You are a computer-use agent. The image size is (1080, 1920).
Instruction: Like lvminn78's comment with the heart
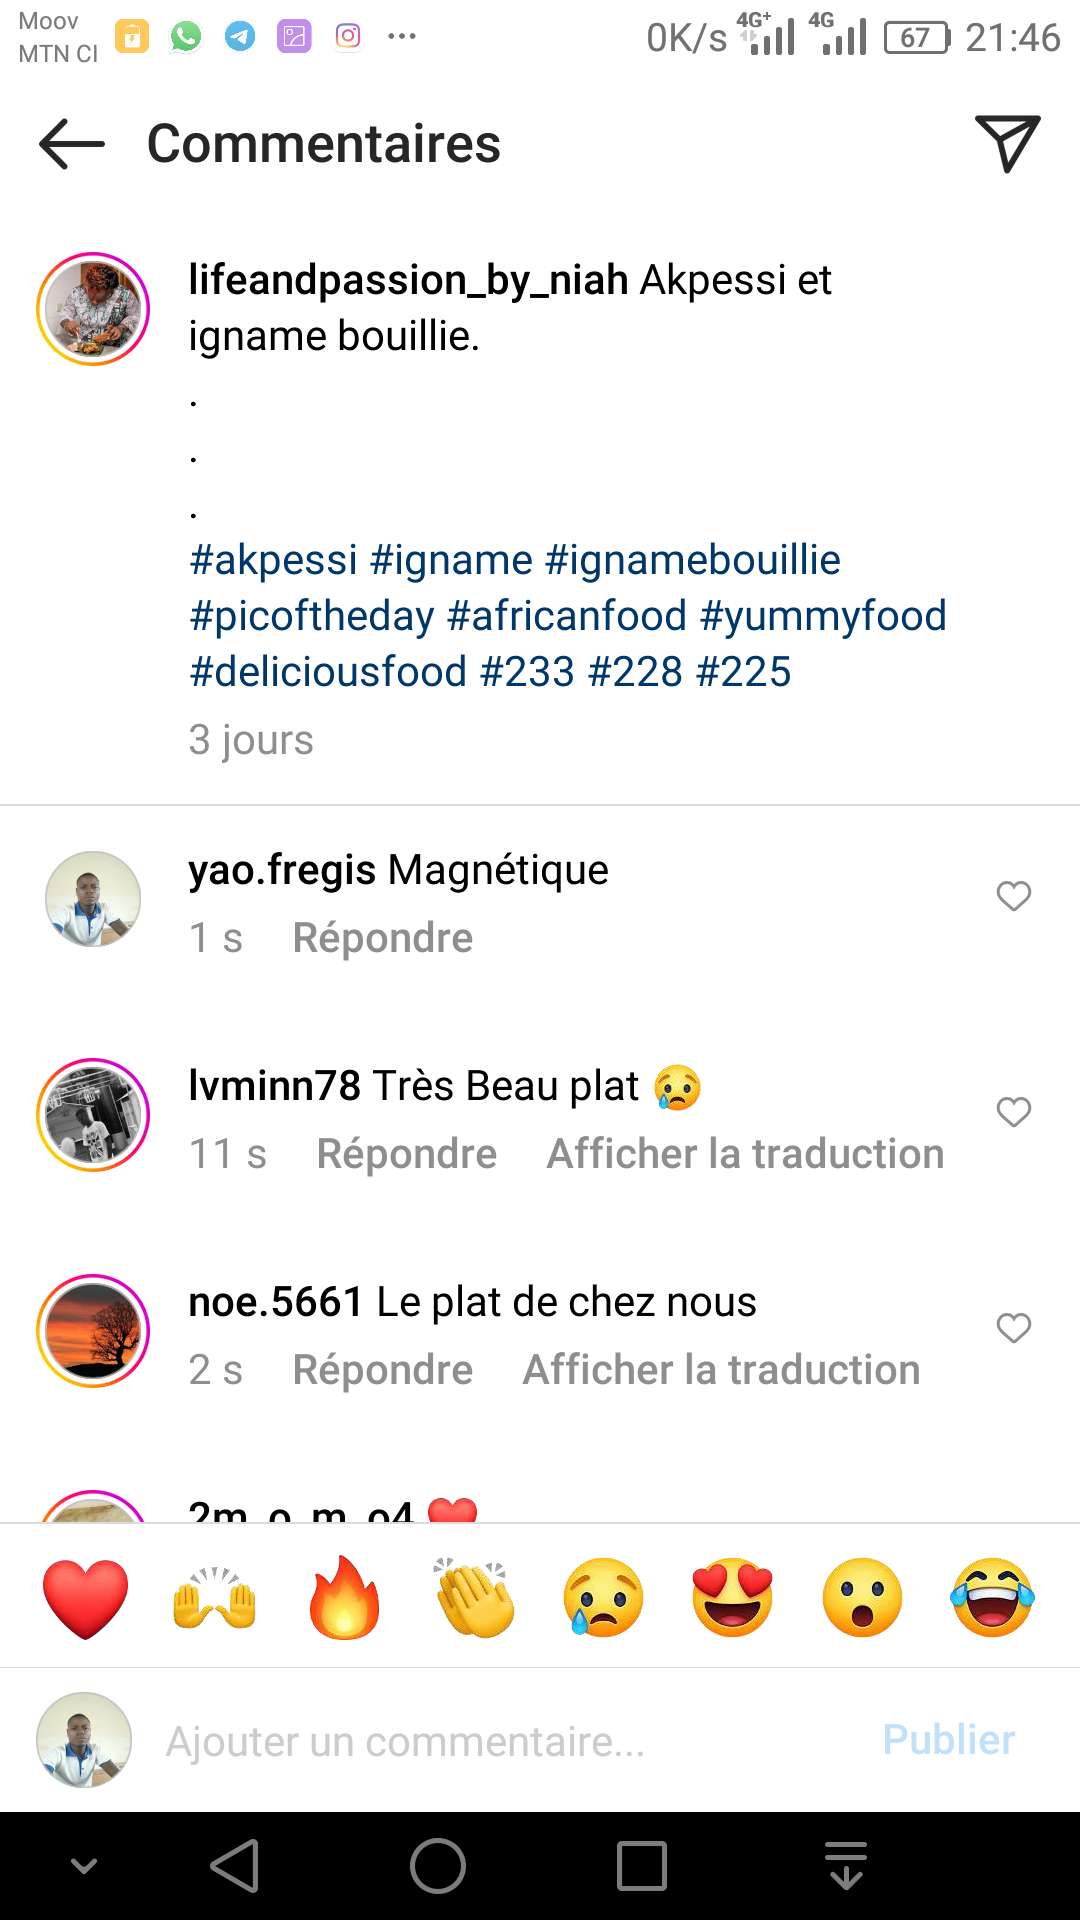tap(1013, 1112)
